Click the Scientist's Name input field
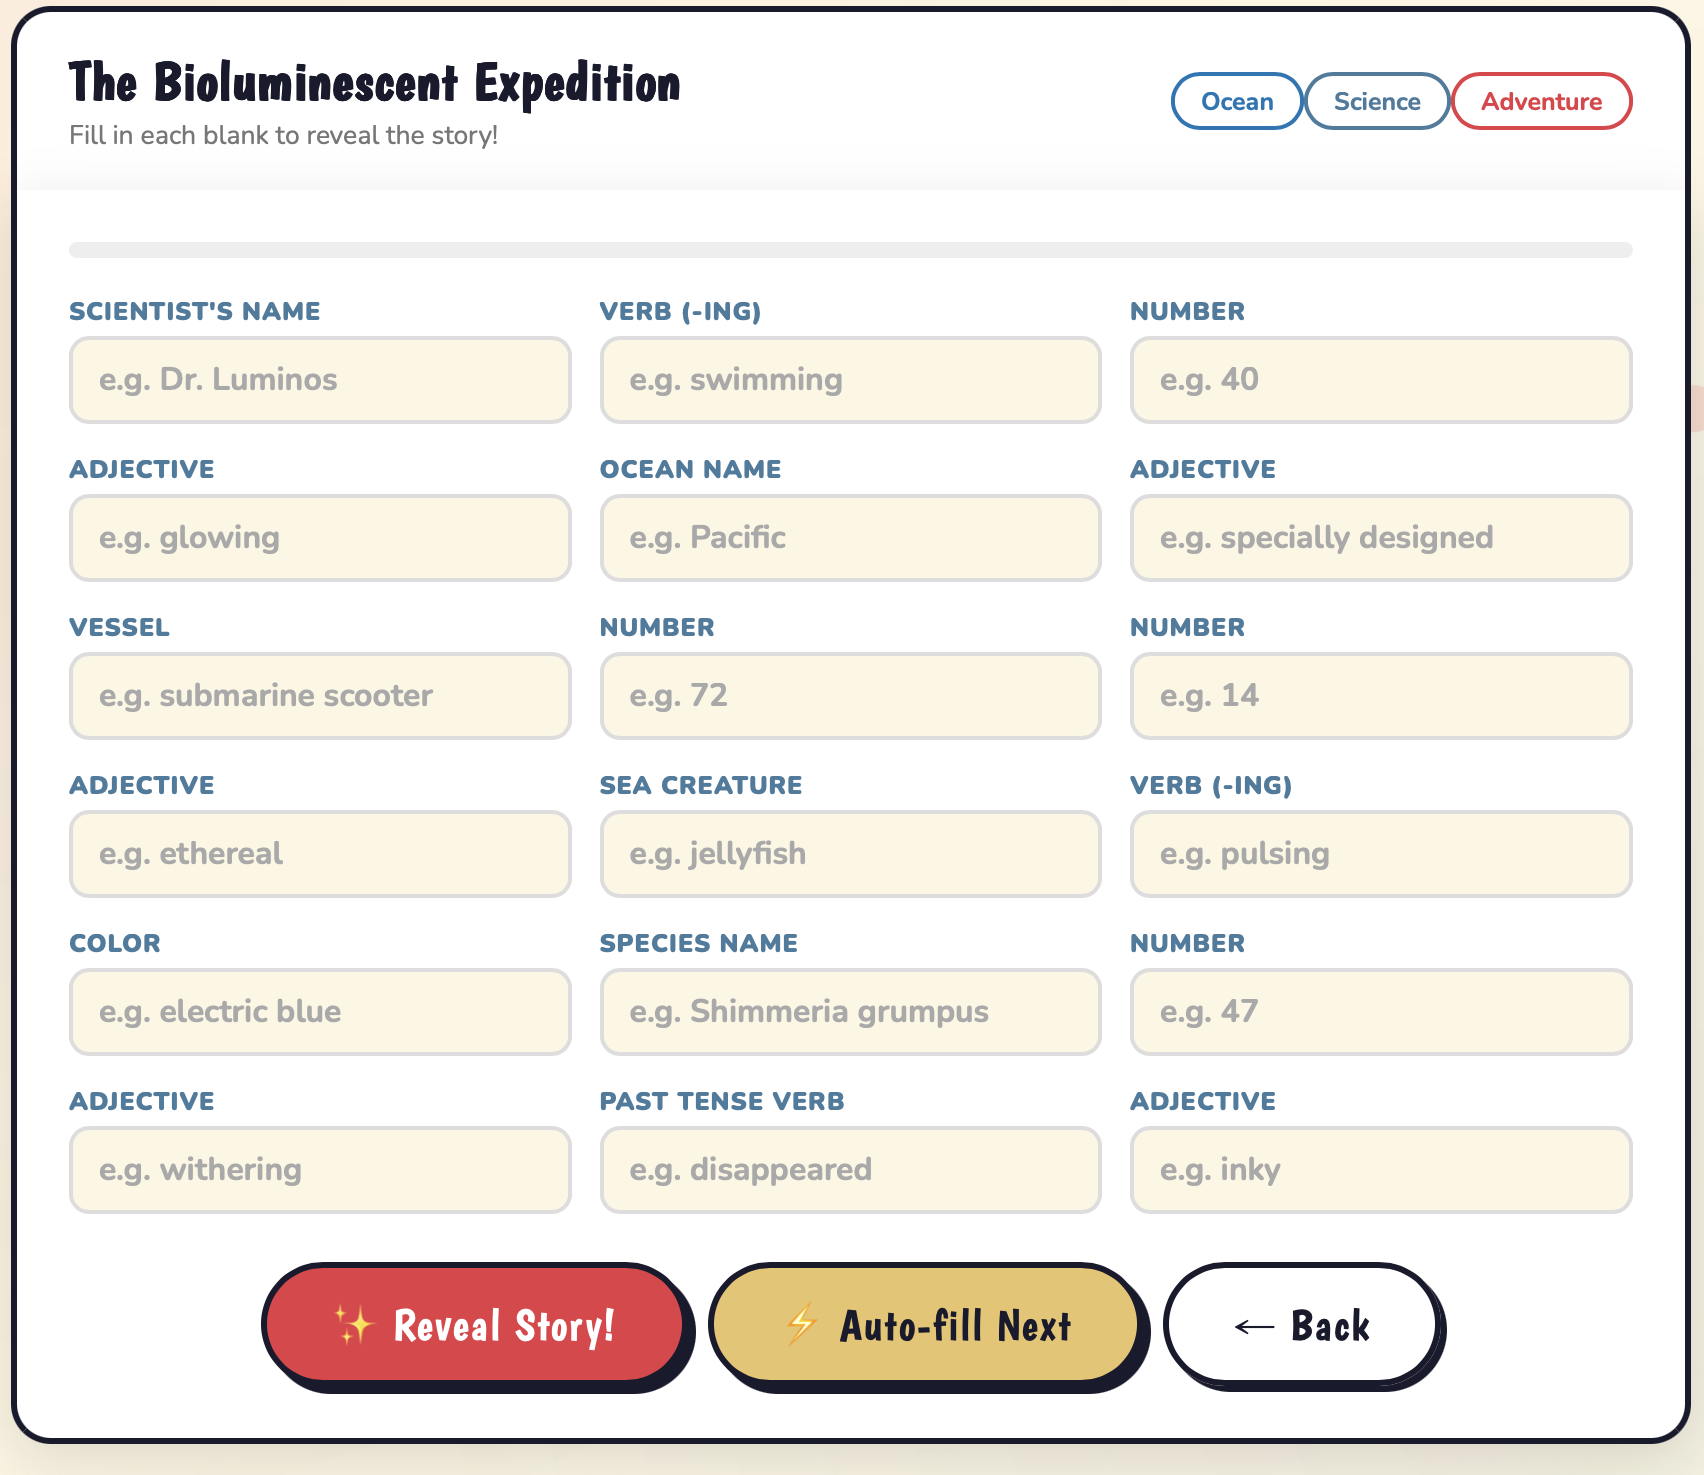Screen dimensions: 1704x1475 point(319,380)
